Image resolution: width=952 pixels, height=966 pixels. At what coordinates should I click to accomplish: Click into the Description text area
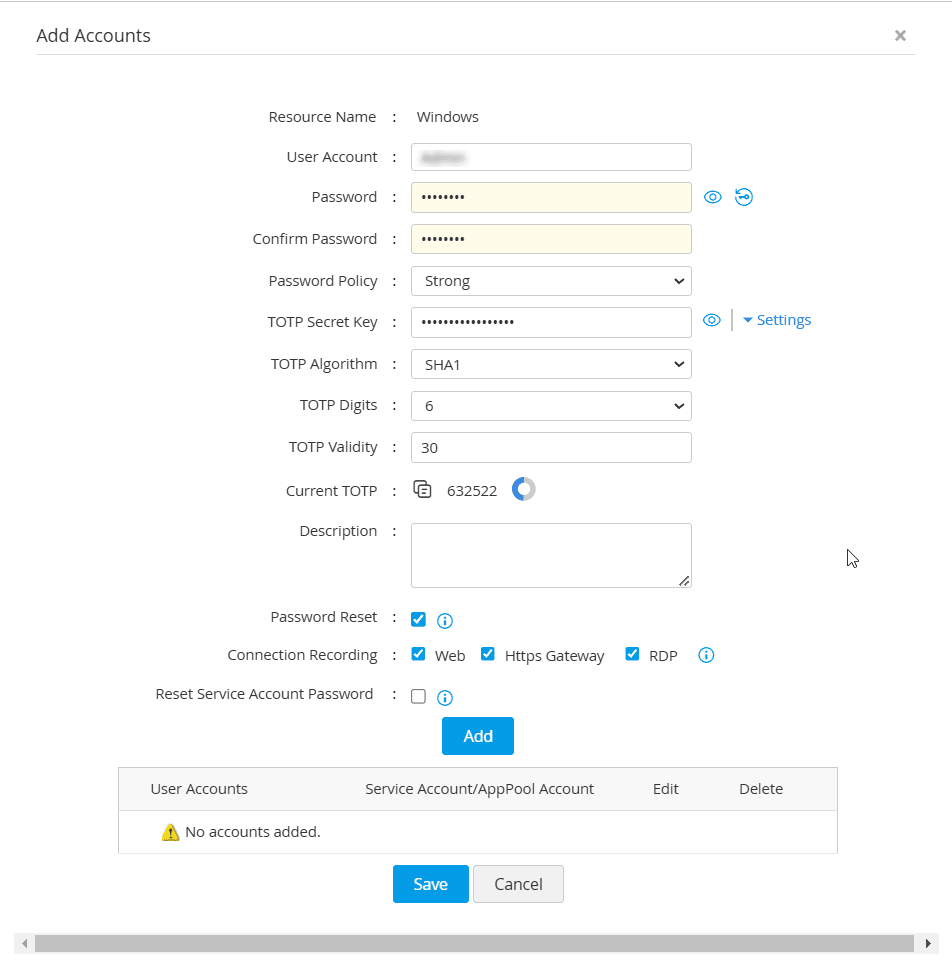click(551, 555)
